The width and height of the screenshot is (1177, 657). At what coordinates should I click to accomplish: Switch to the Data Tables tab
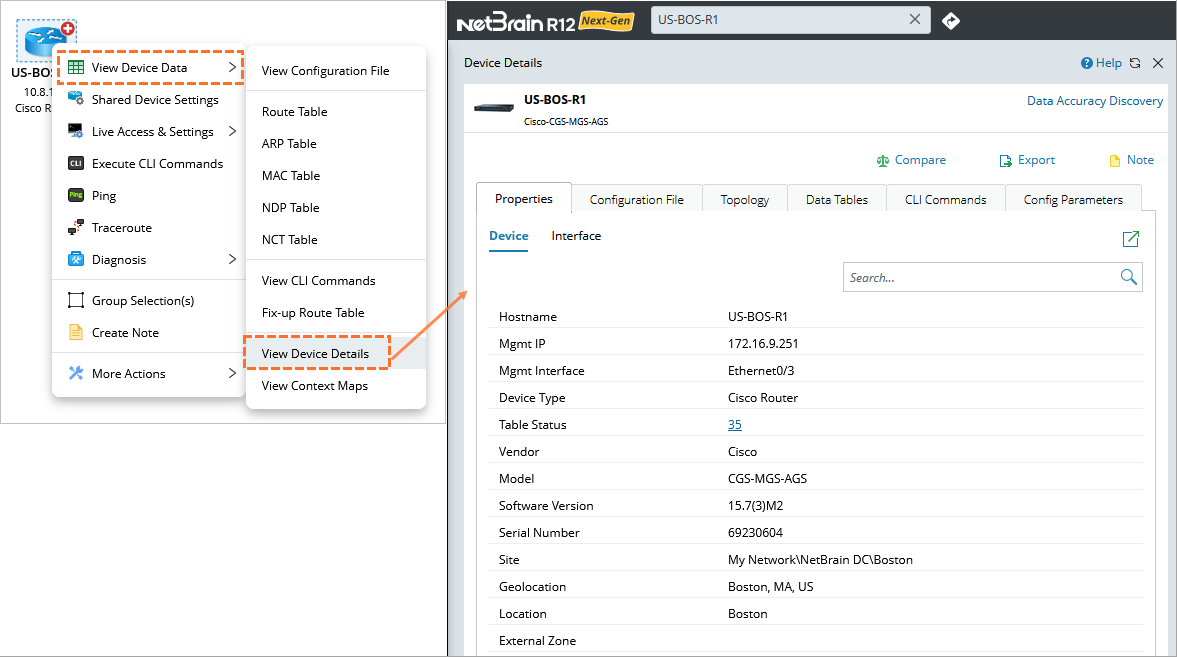(x=836, y=199)
